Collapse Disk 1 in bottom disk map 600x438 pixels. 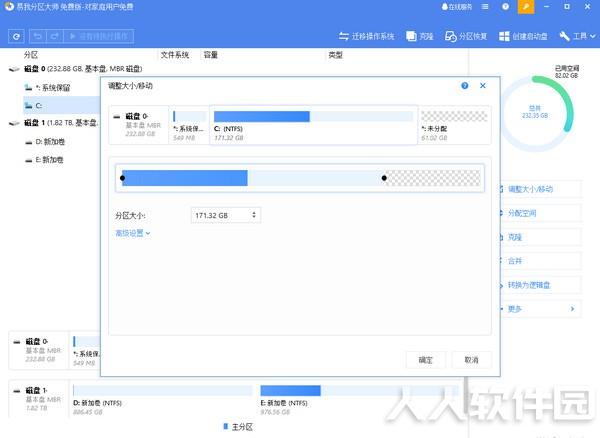[16, 391]
